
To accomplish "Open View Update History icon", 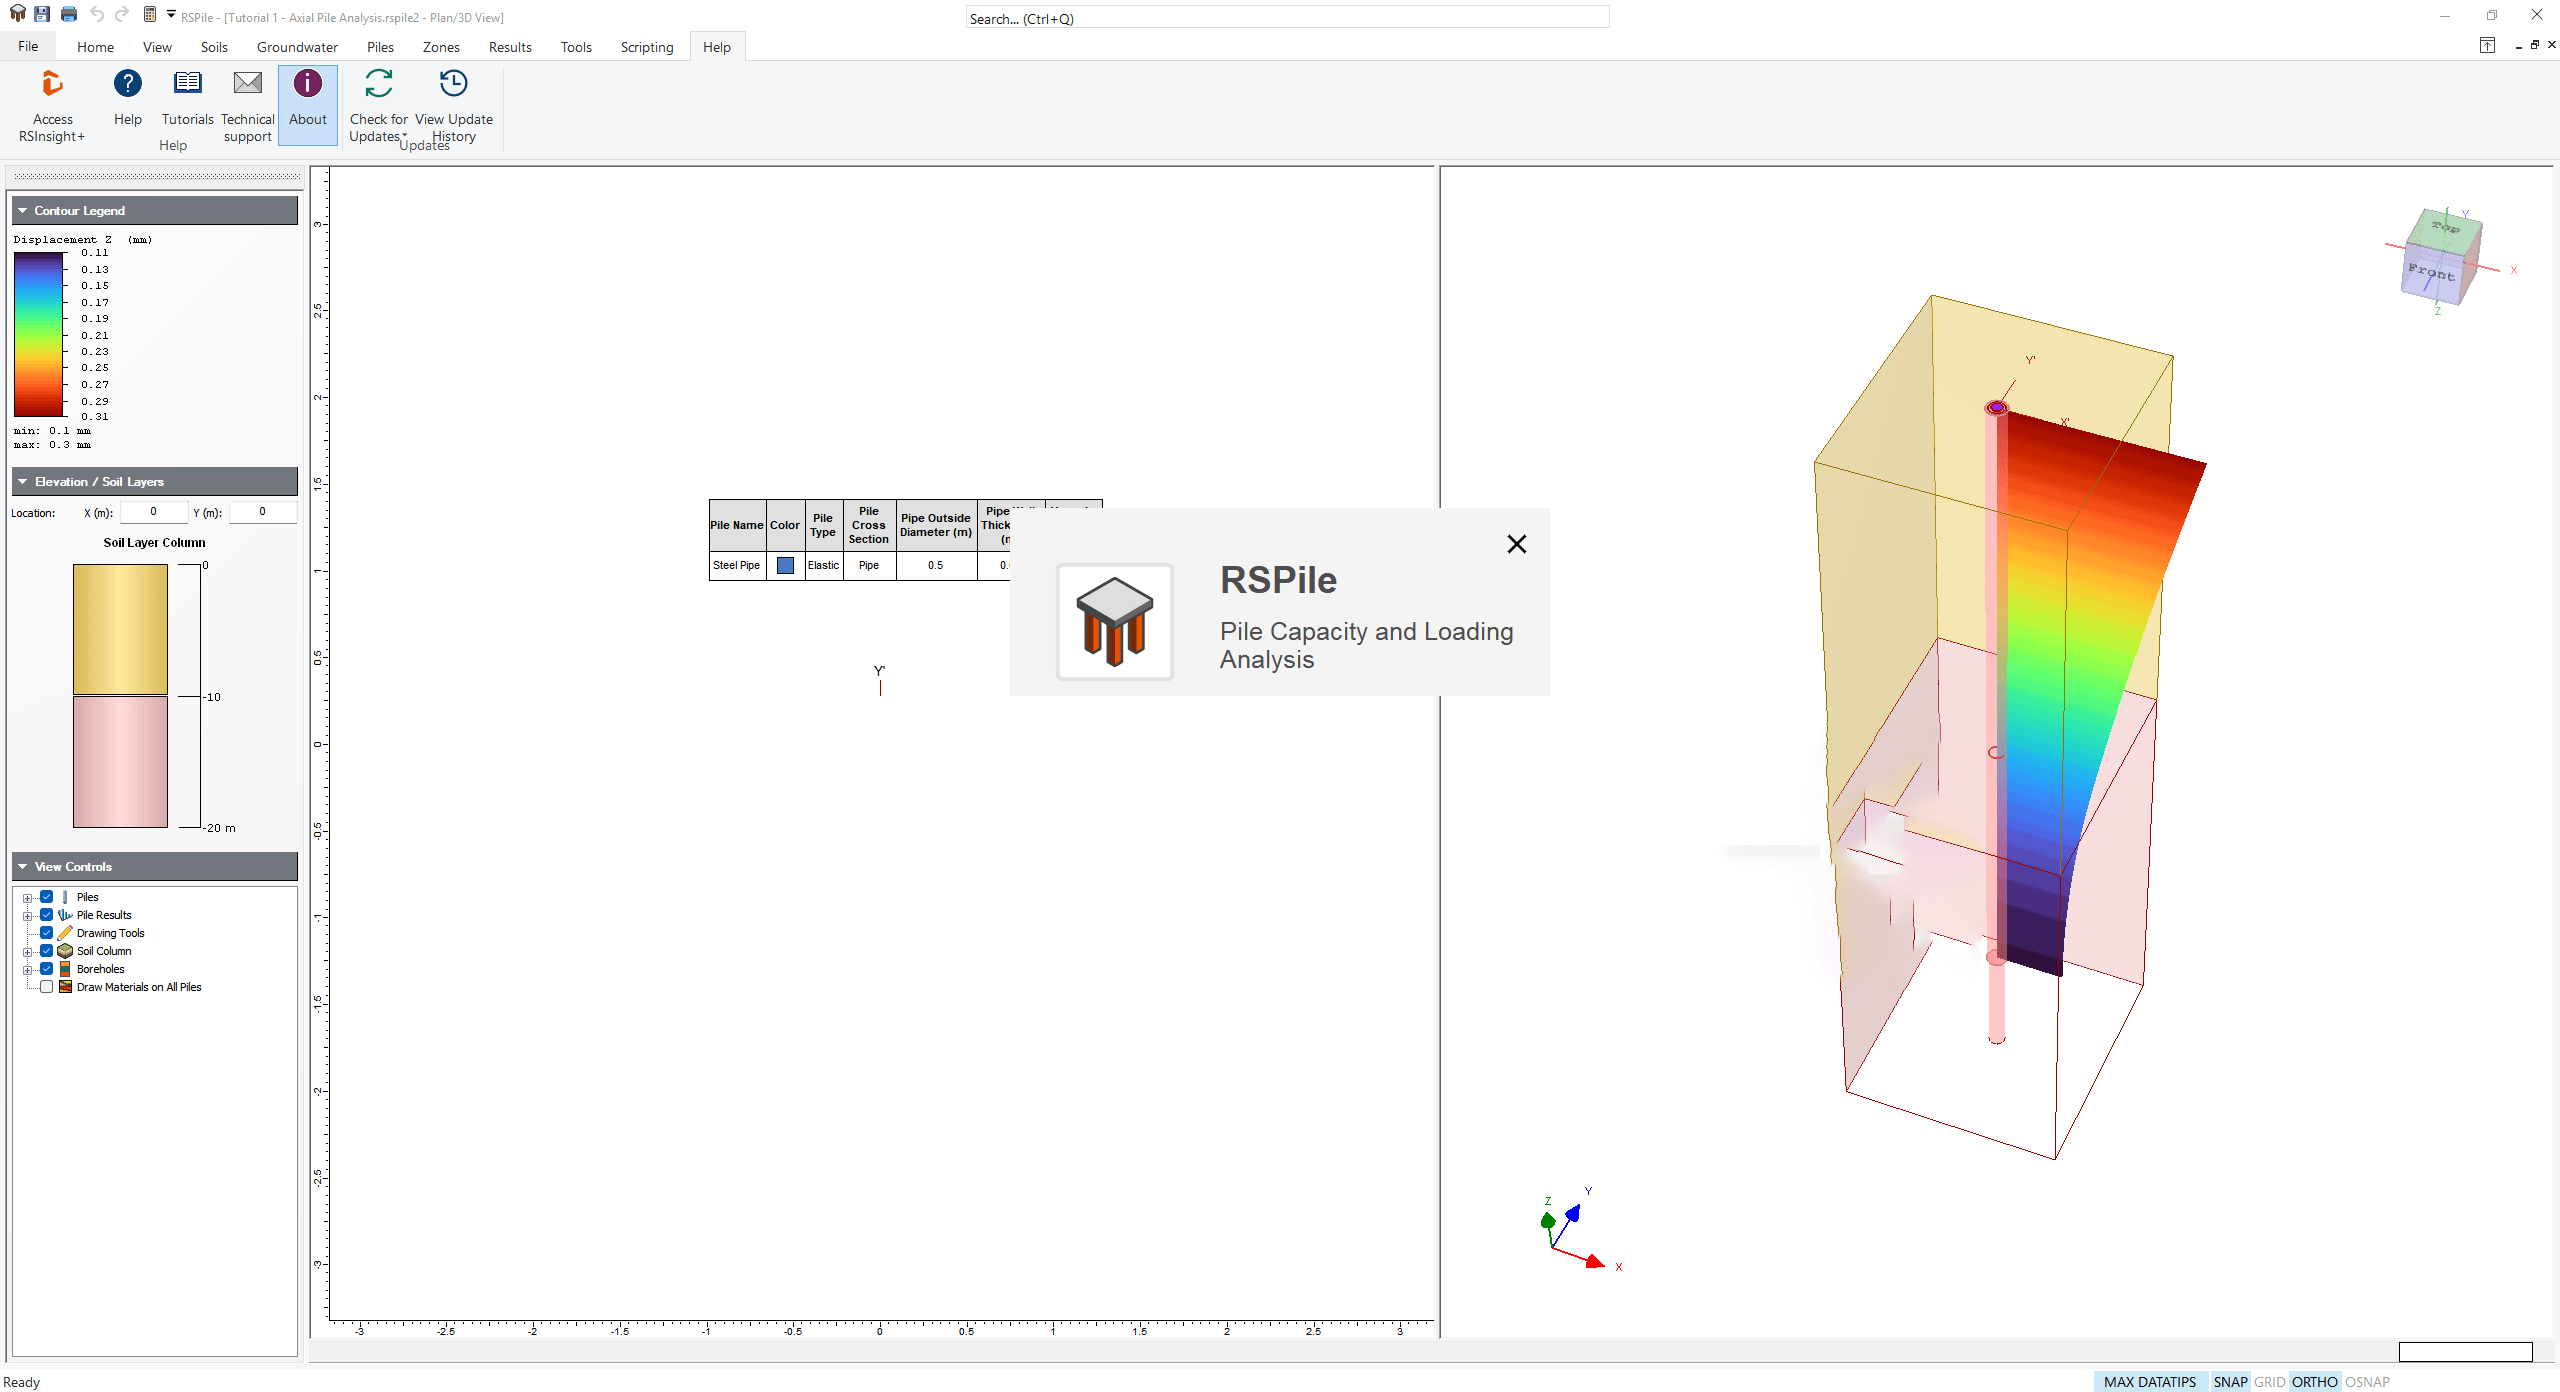I will click(x=453, y=84).
